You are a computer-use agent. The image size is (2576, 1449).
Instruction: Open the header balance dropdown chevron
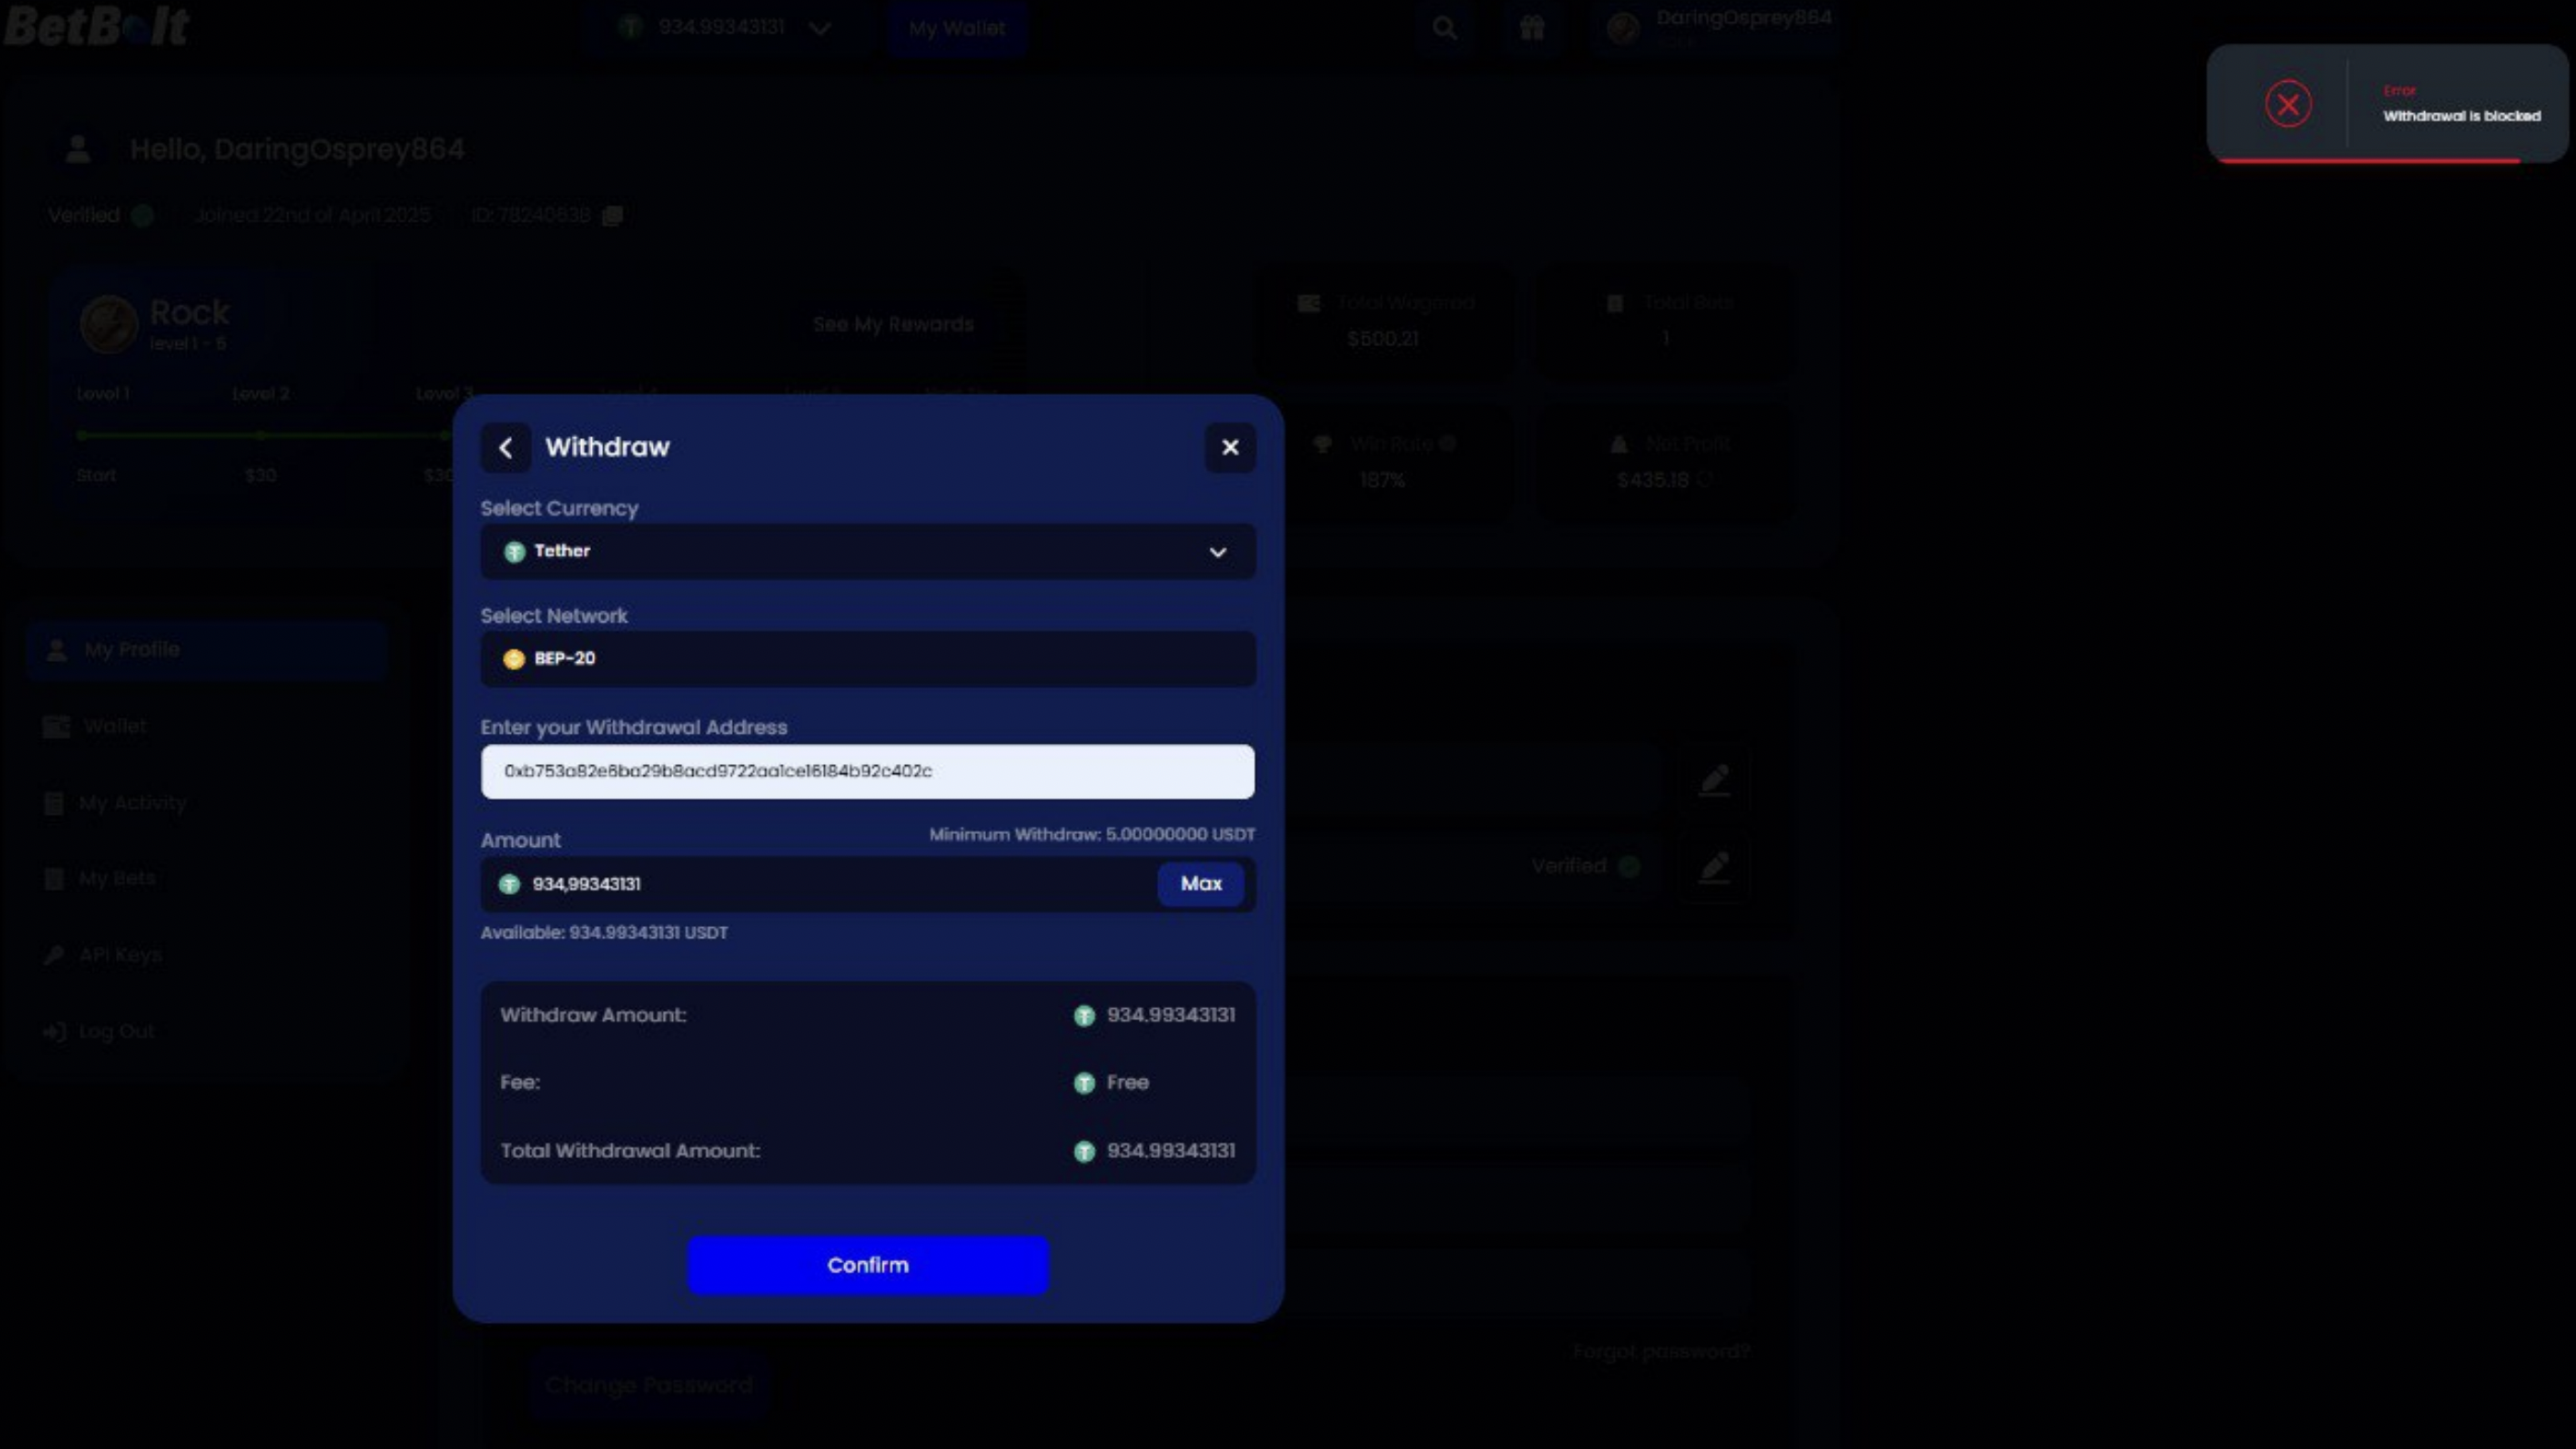pos(820,28)
